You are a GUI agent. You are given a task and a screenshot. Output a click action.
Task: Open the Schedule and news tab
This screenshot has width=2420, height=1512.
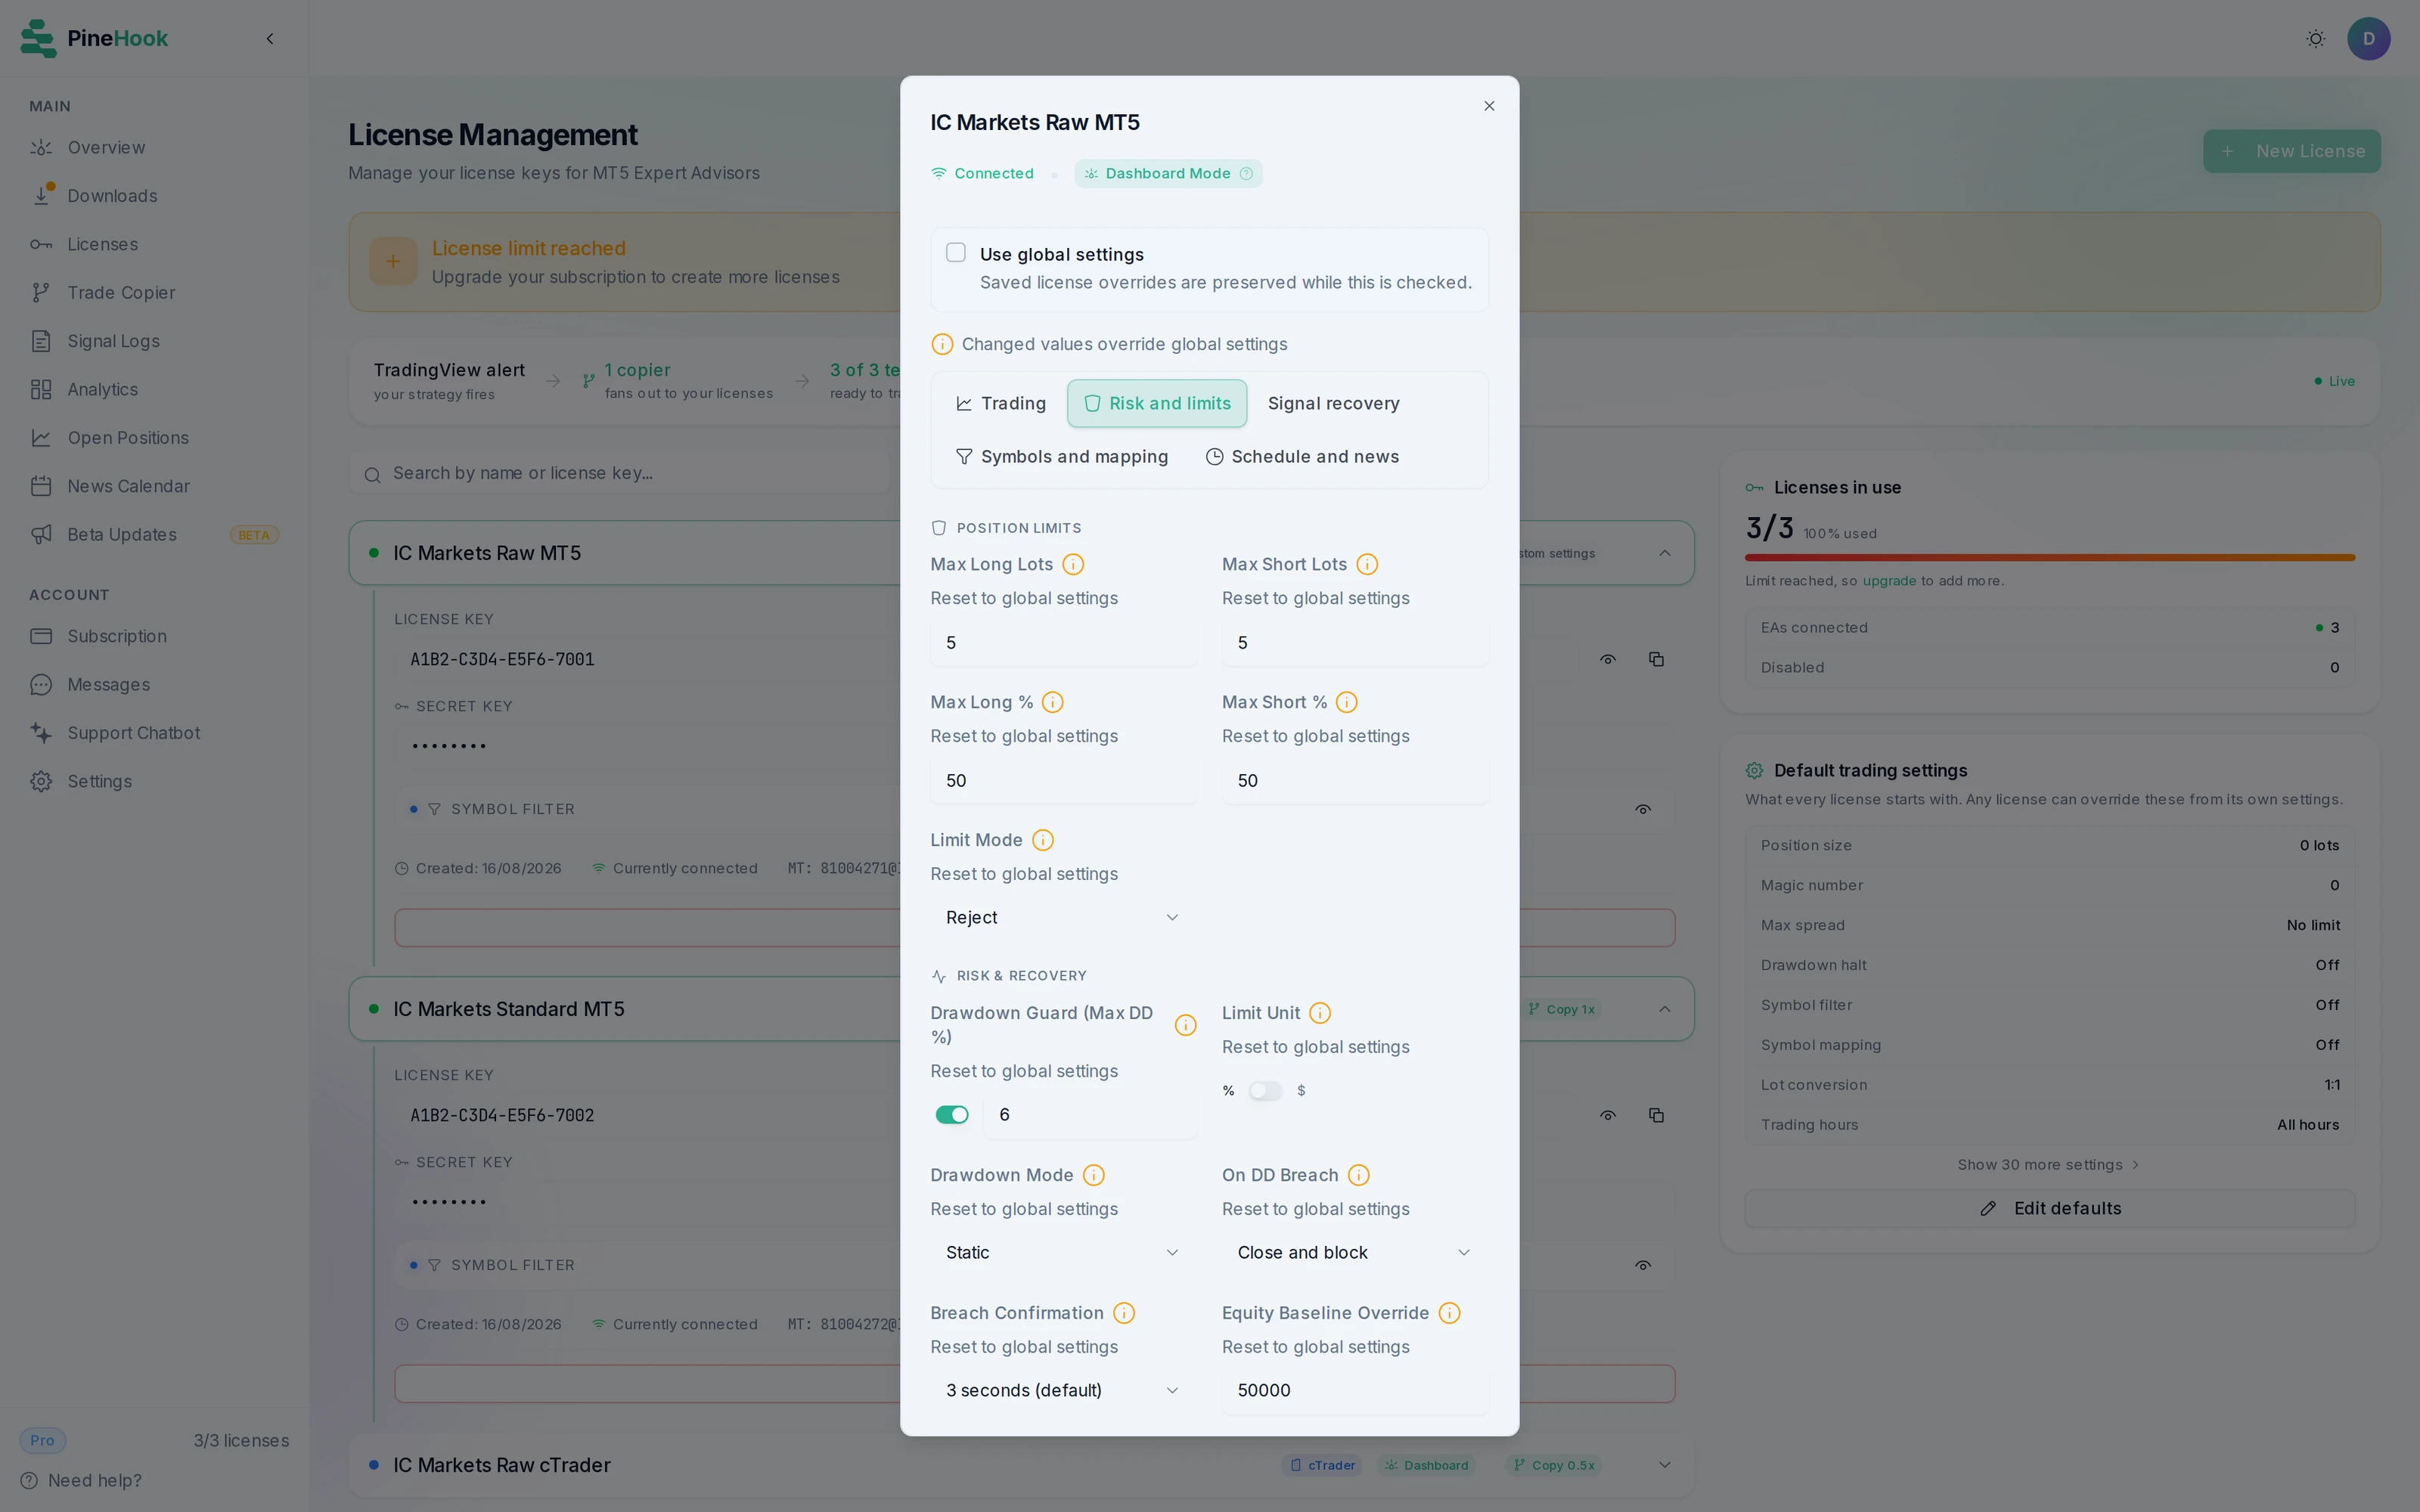coord(1302,457)
